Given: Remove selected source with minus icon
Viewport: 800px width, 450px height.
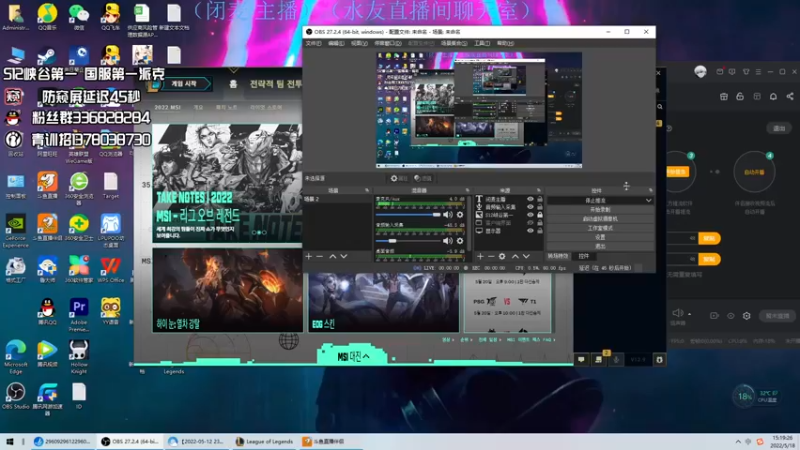Looking at the screenshot, I should [x=491, y=256].
